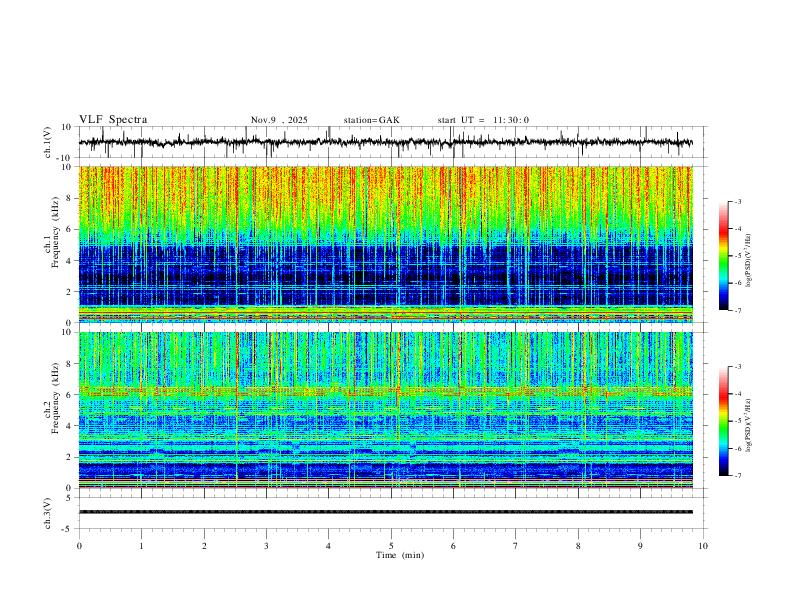Click the flat ch.3 voltage trace line
This screenshot has width=792, height=612.
point(385,512)
